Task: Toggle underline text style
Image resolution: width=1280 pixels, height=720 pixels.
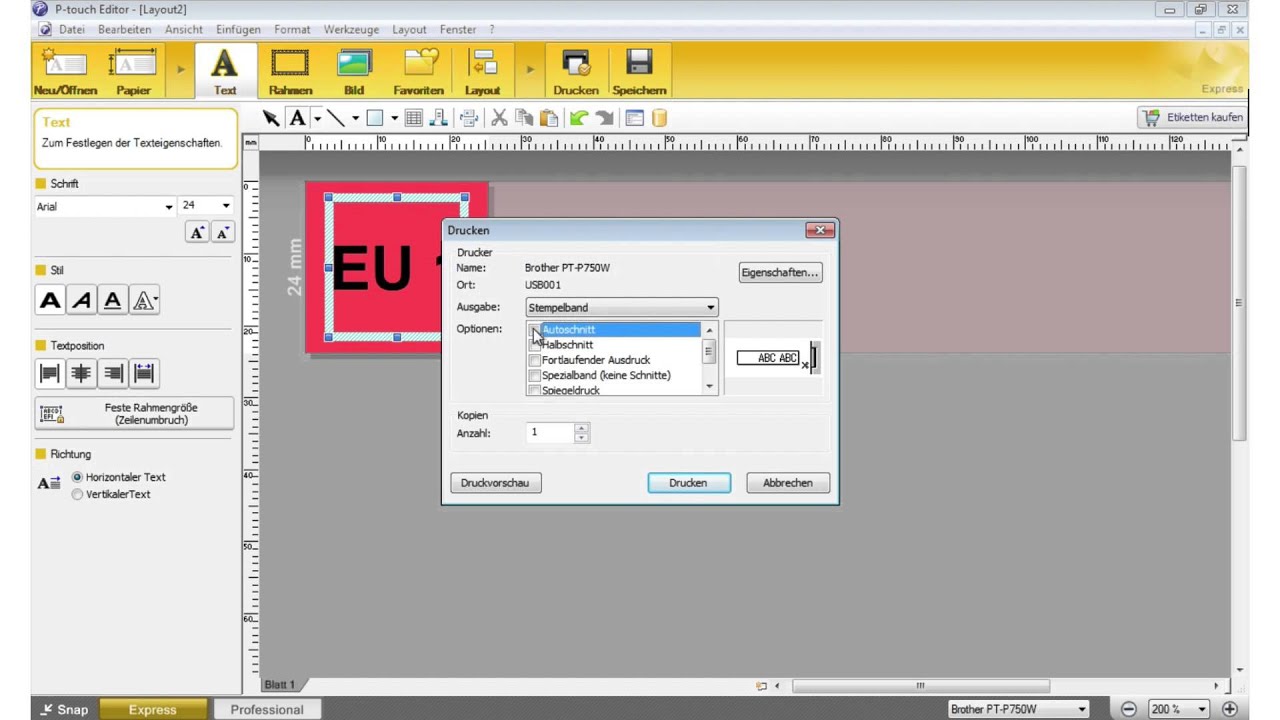Action: pos(113,300)
